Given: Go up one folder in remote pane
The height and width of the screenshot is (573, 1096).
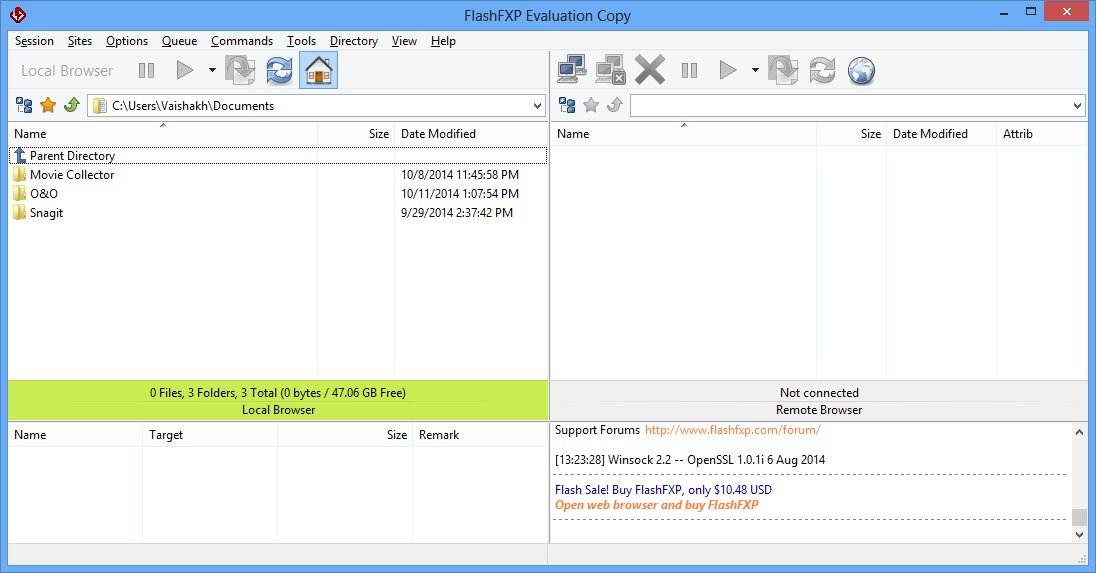Looking at the screenshot, I should 615,106.
